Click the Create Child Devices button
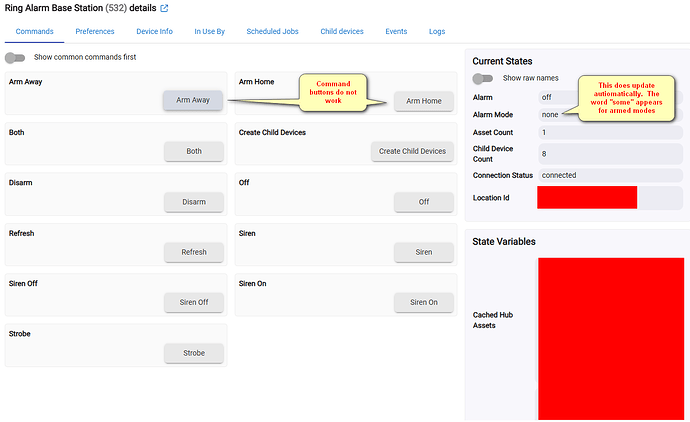This screenshot has height=422, width=690. (x=412, y=151)
